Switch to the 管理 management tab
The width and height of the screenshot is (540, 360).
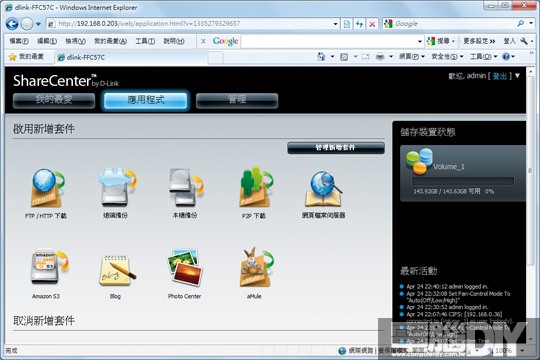click(237, 101)
